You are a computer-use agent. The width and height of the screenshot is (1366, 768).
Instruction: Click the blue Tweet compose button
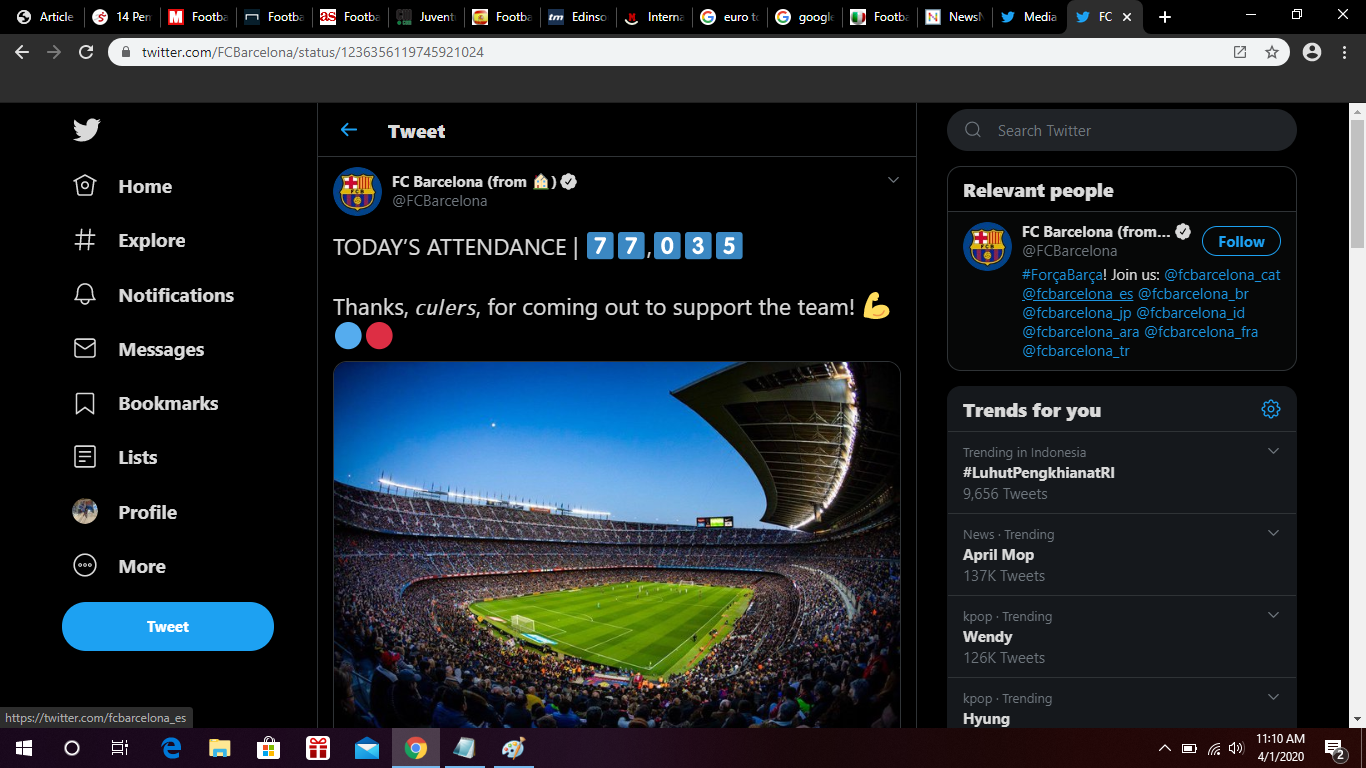[x=168, y=627]
